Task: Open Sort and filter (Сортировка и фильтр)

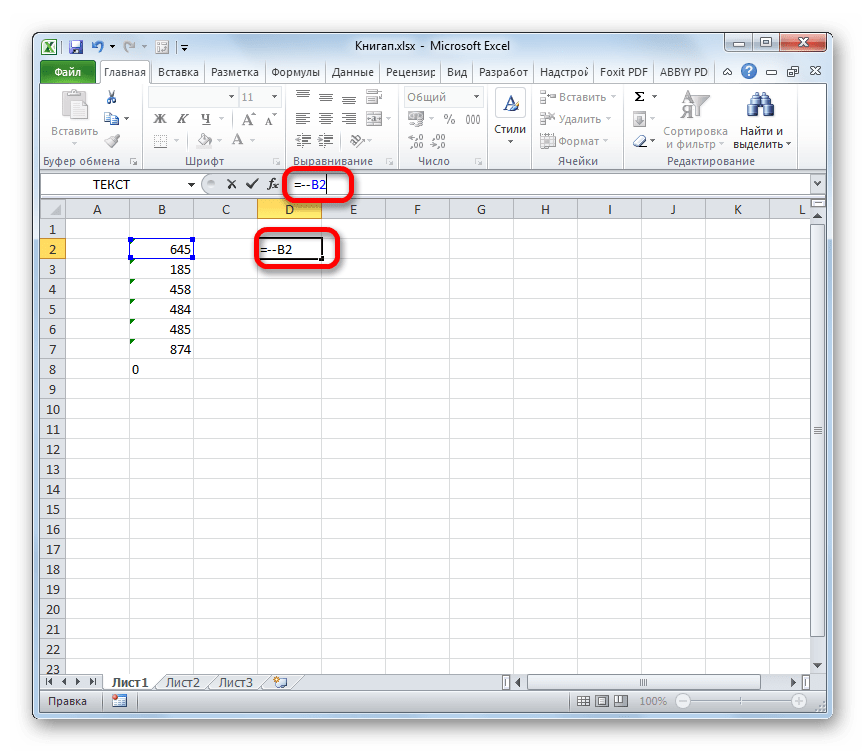Action: (x=695, y=120)
